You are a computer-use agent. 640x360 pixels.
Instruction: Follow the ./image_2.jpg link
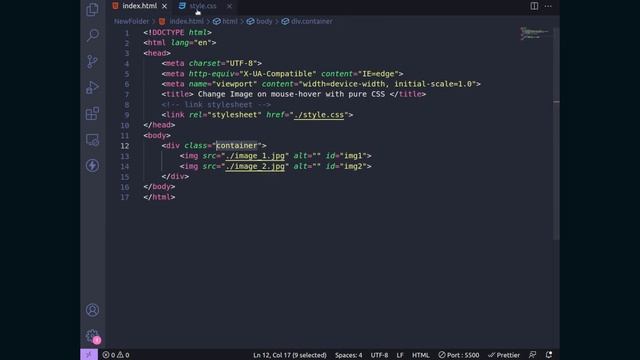click(x=255, y=166)
